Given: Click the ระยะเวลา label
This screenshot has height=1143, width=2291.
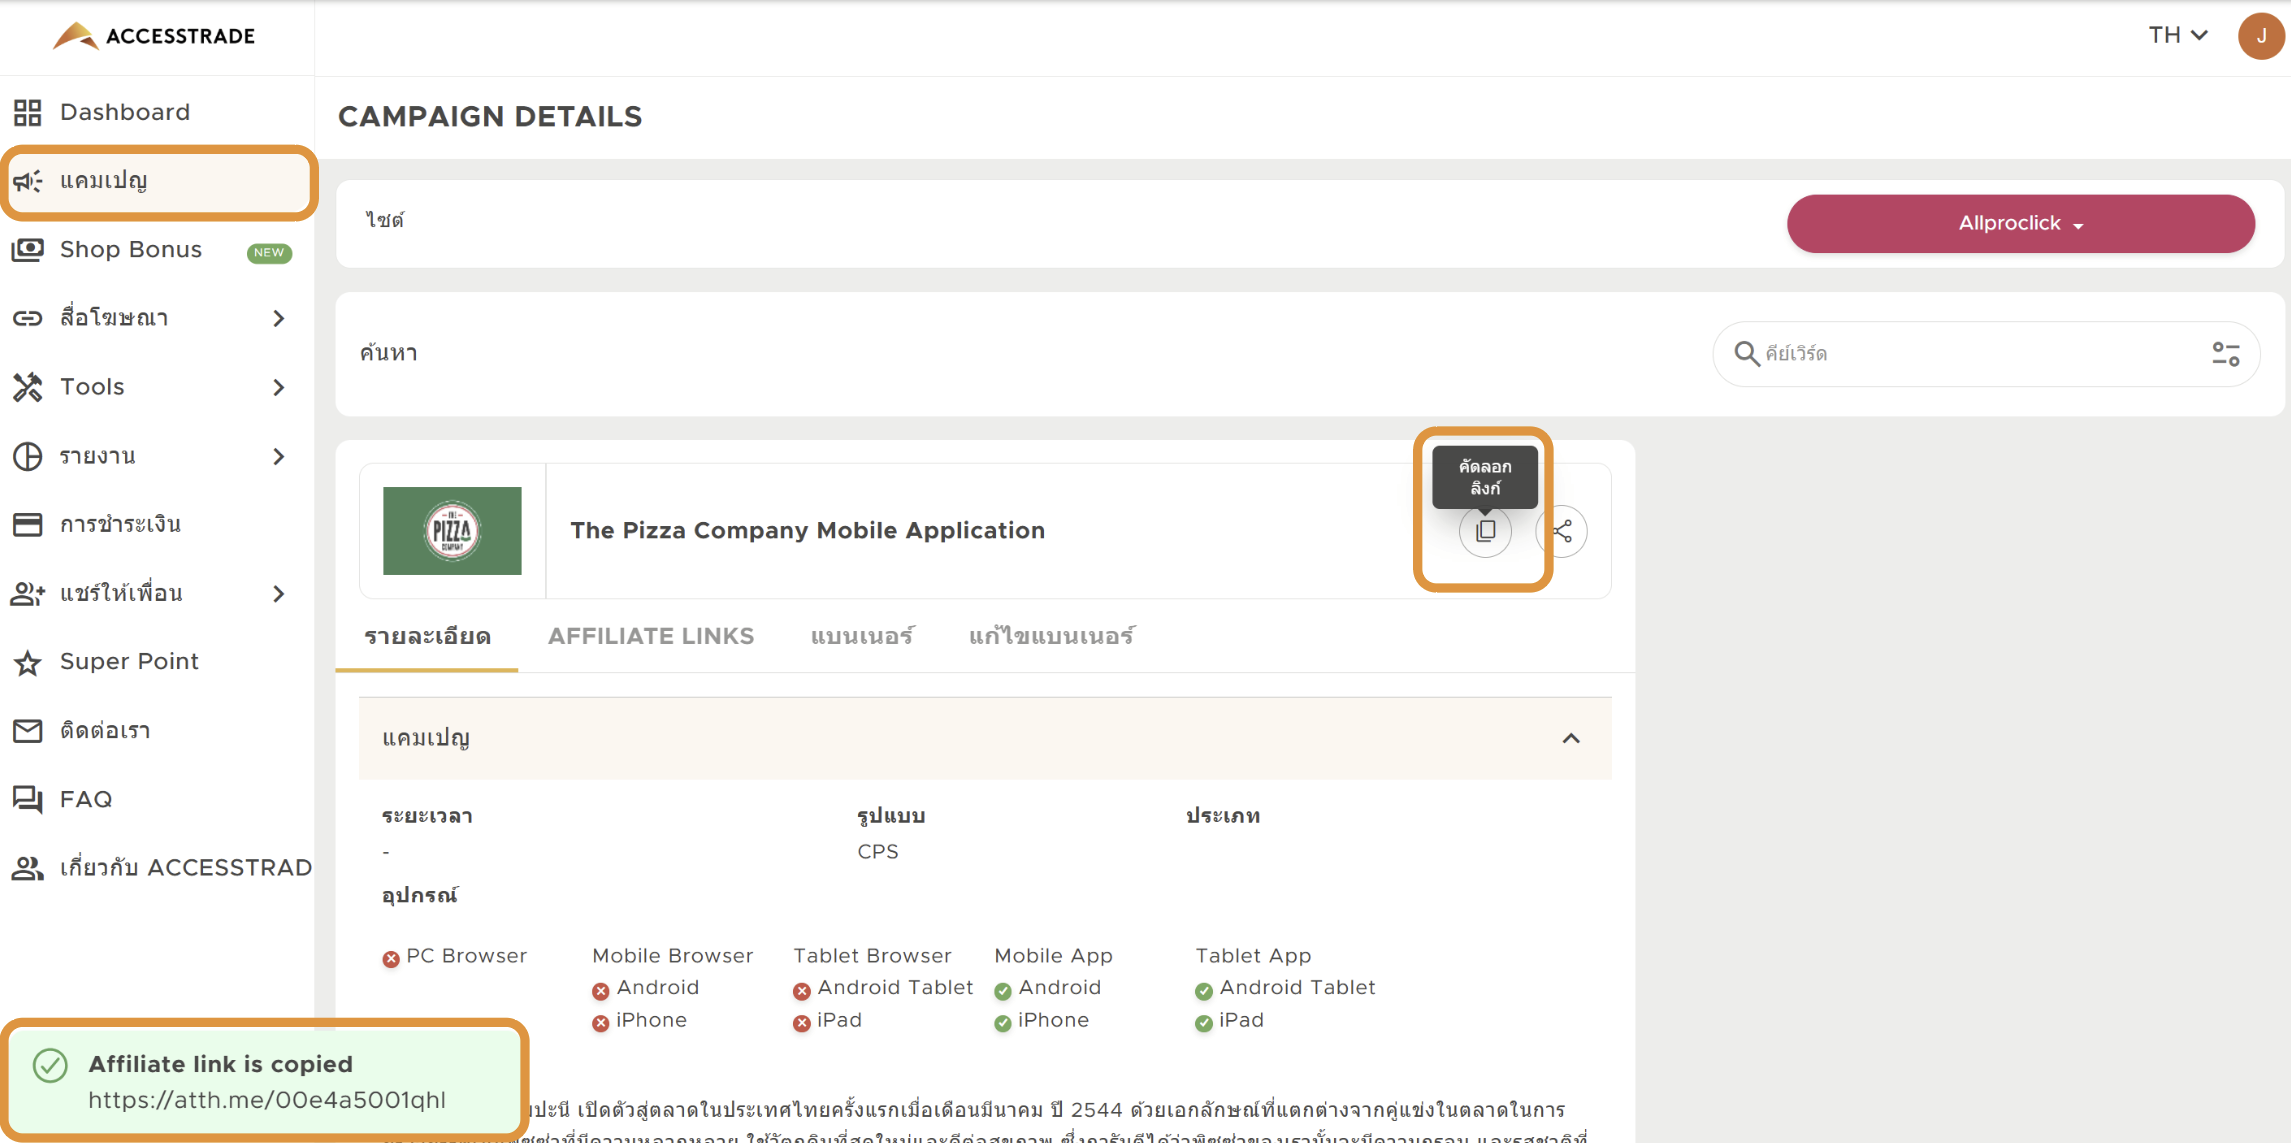Looking at the screenshot, I should click(x=427, y=816).
